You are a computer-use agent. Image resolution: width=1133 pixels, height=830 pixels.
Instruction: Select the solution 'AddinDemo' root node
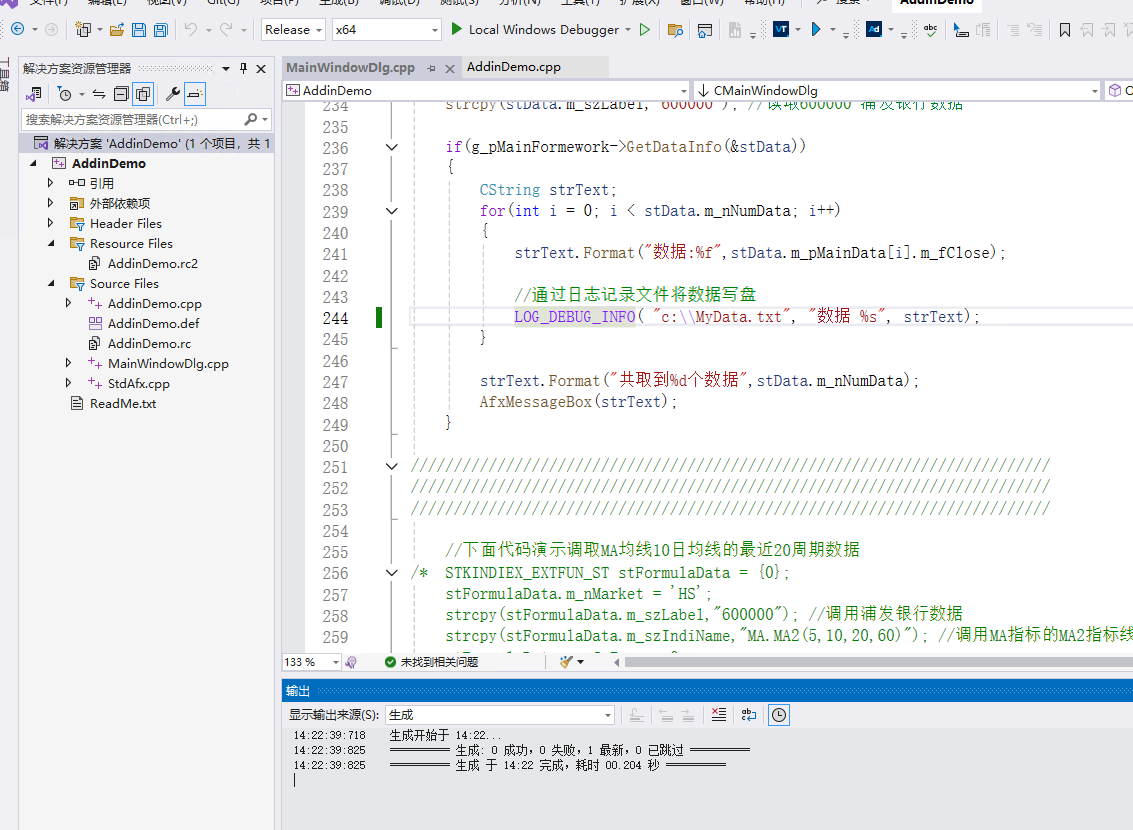(147, 143)
